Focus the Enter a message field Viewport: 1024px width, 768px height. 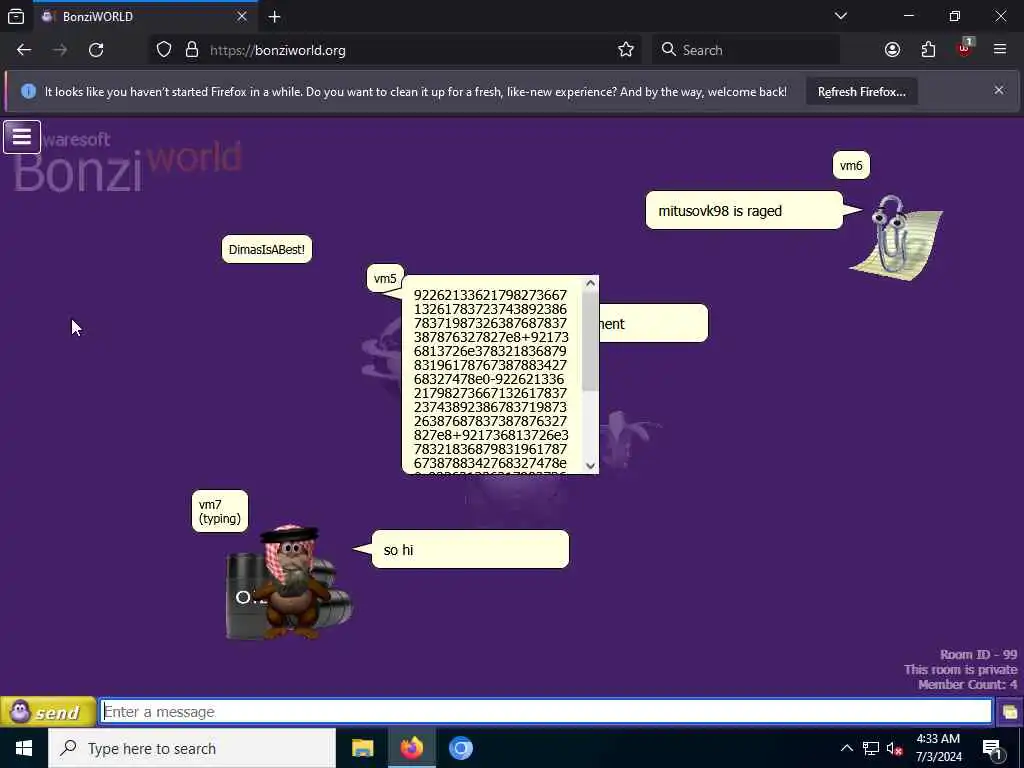click(546, 711)
